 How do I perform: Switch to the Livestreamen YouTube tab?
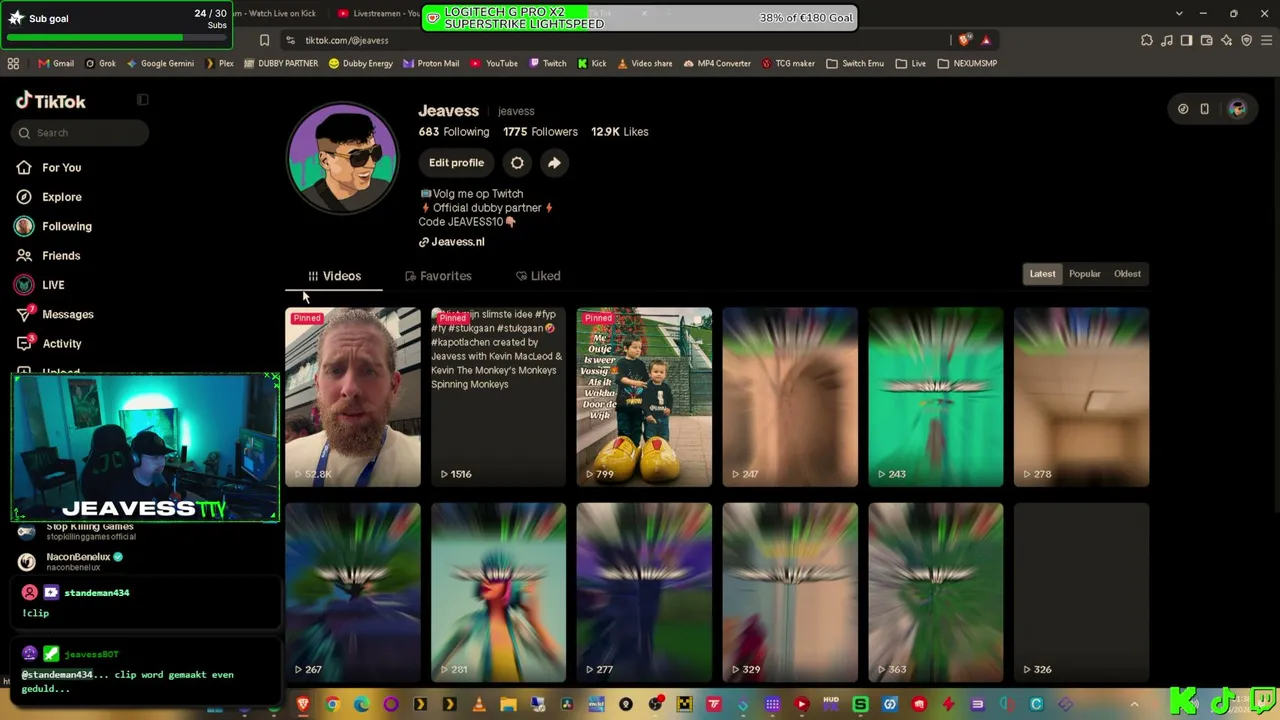pyautogui.click(x=378, y=13)
